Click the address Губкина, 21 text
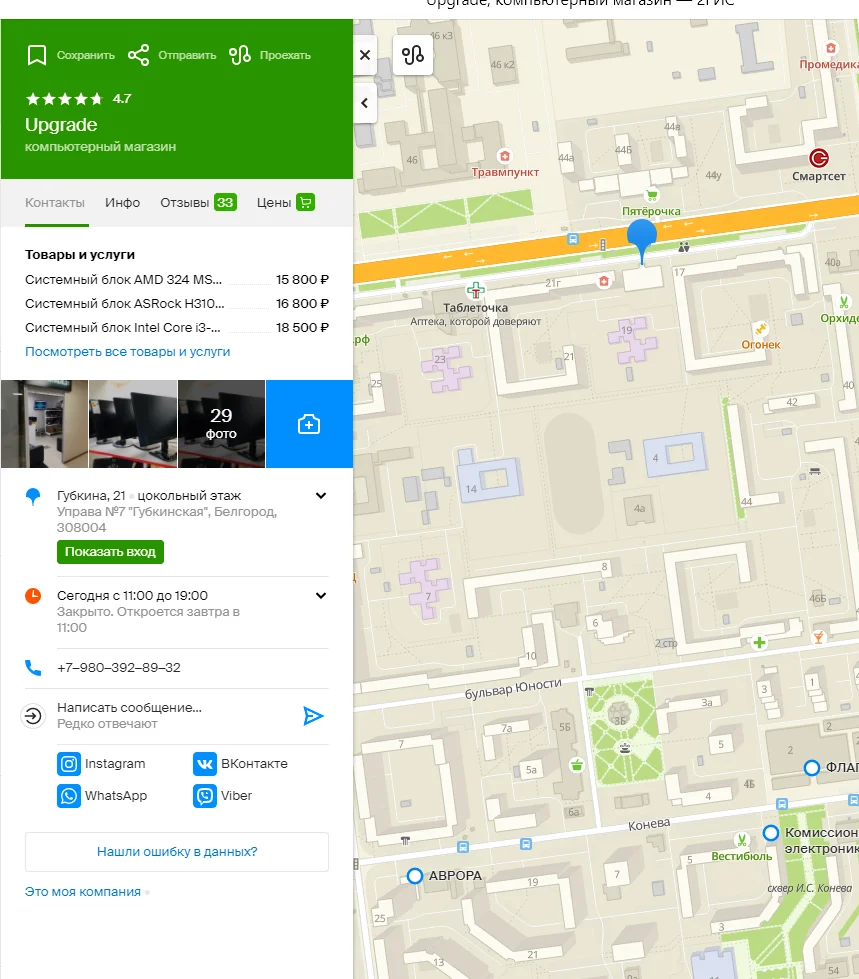Image resolution: width=859 pixels, height=979 pixels. pyautogui.click(x=91, y=496)
